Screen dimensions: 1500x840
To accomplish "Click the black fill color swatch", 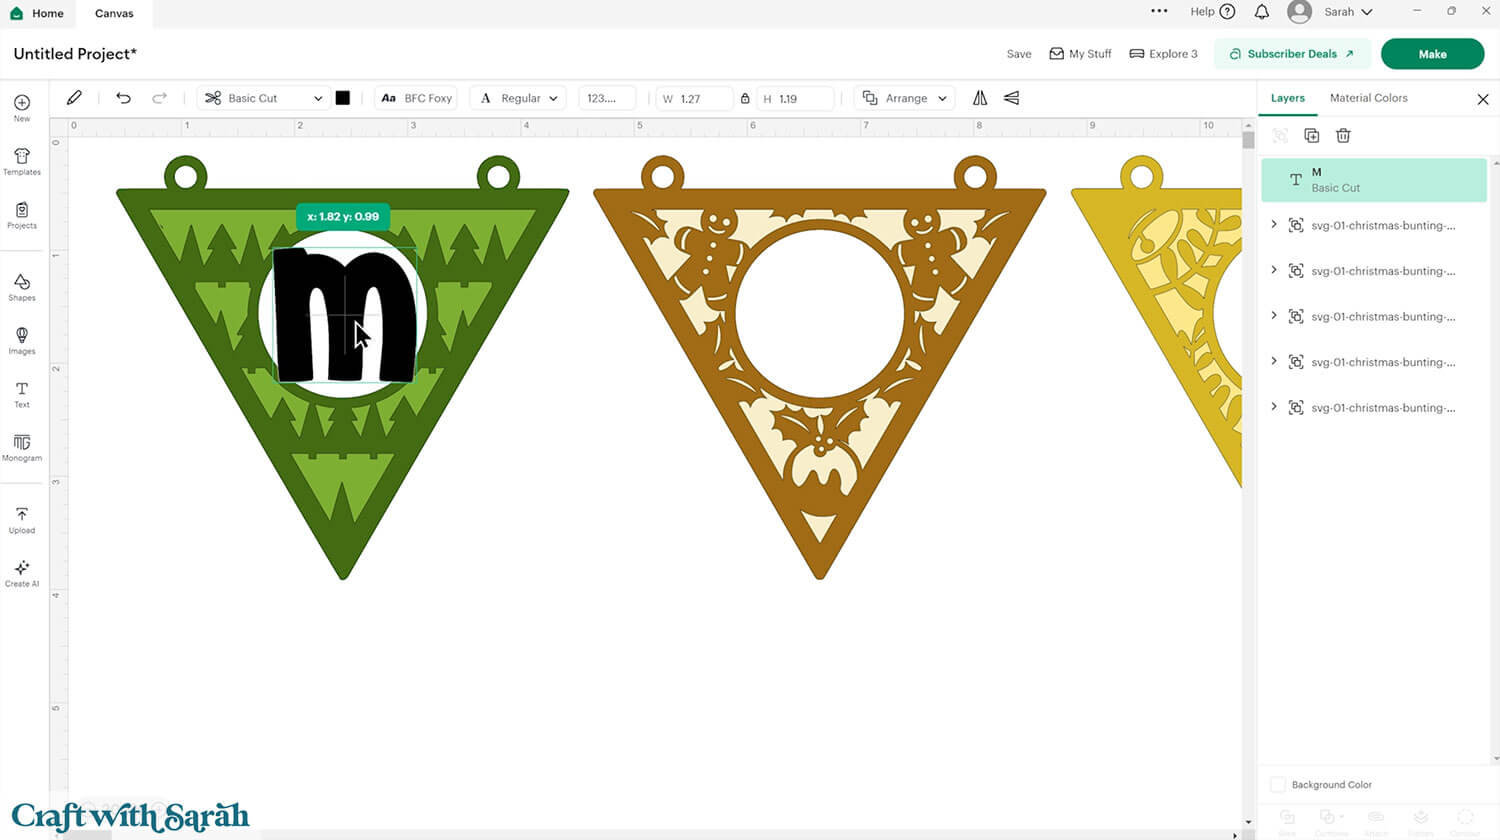I will [344, 97].
